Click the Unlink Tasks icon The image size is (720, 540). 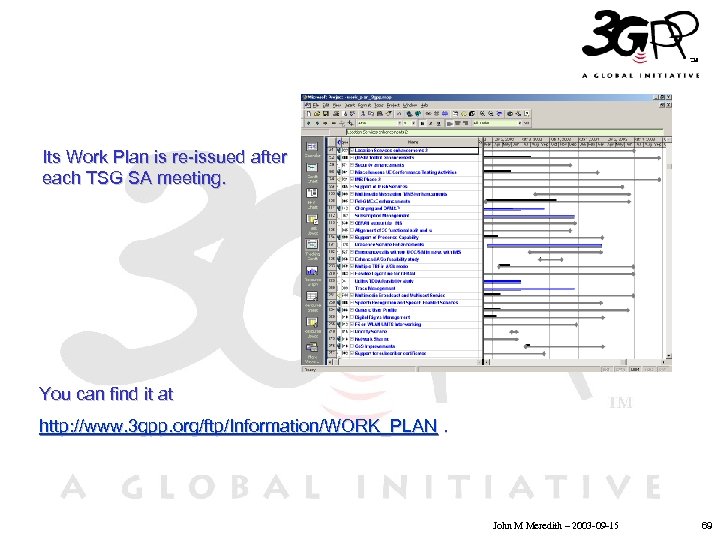tap(436, 113)
